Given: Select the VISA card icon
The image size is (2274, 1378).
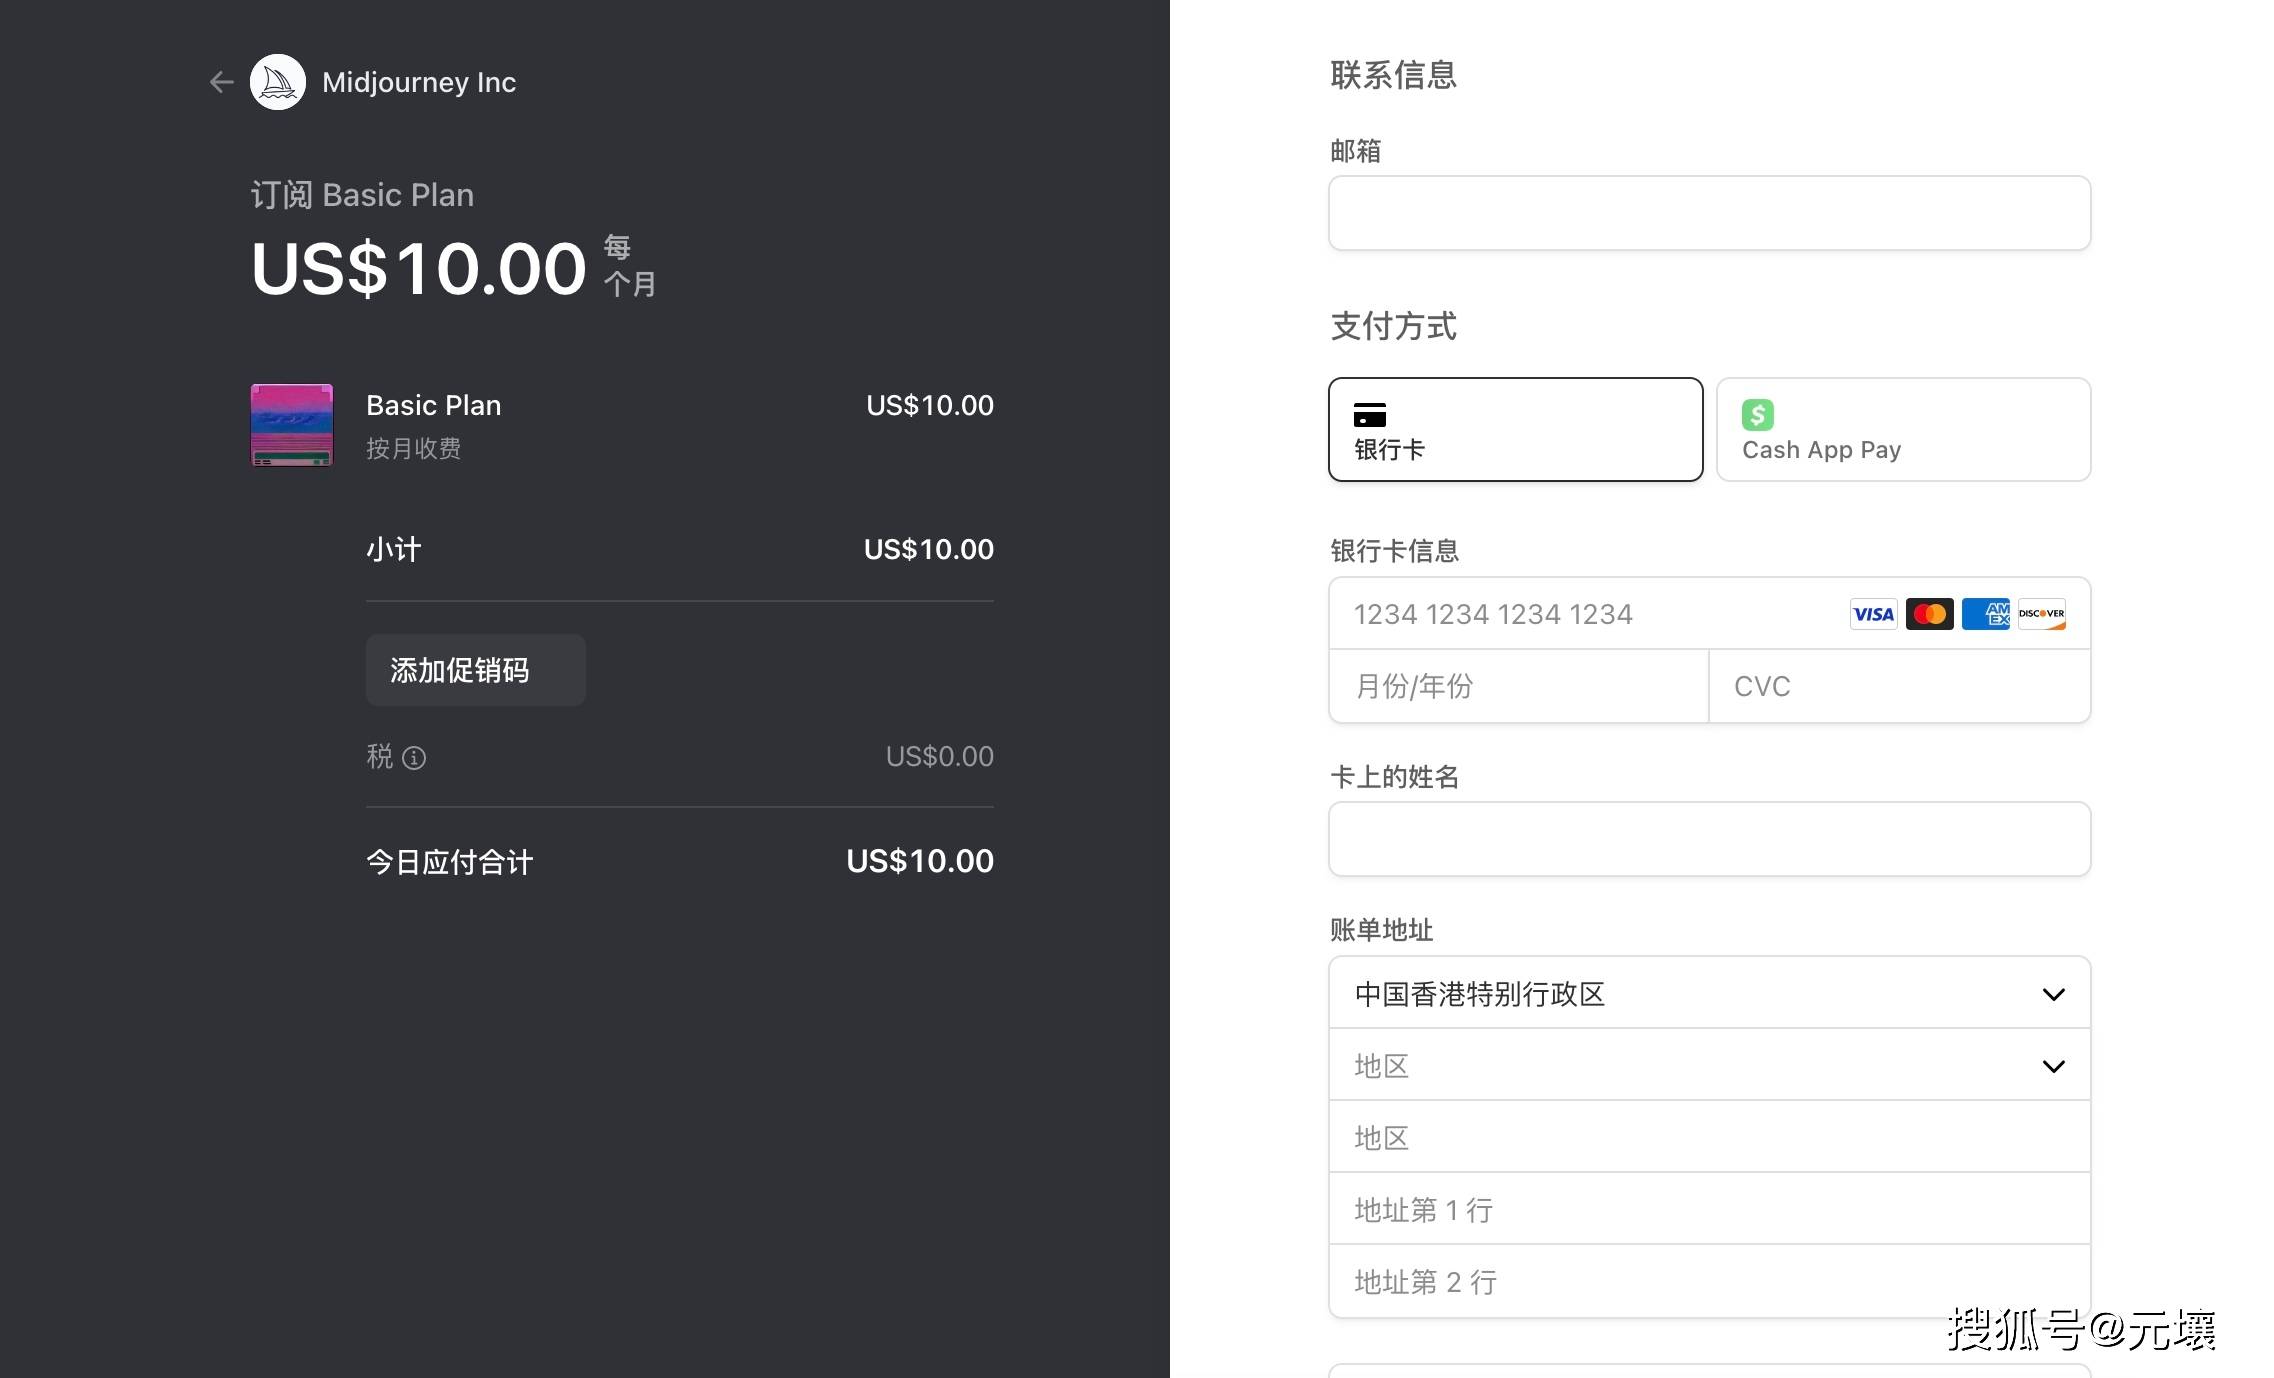Looking at the screenshot, I should (1873, 614).
